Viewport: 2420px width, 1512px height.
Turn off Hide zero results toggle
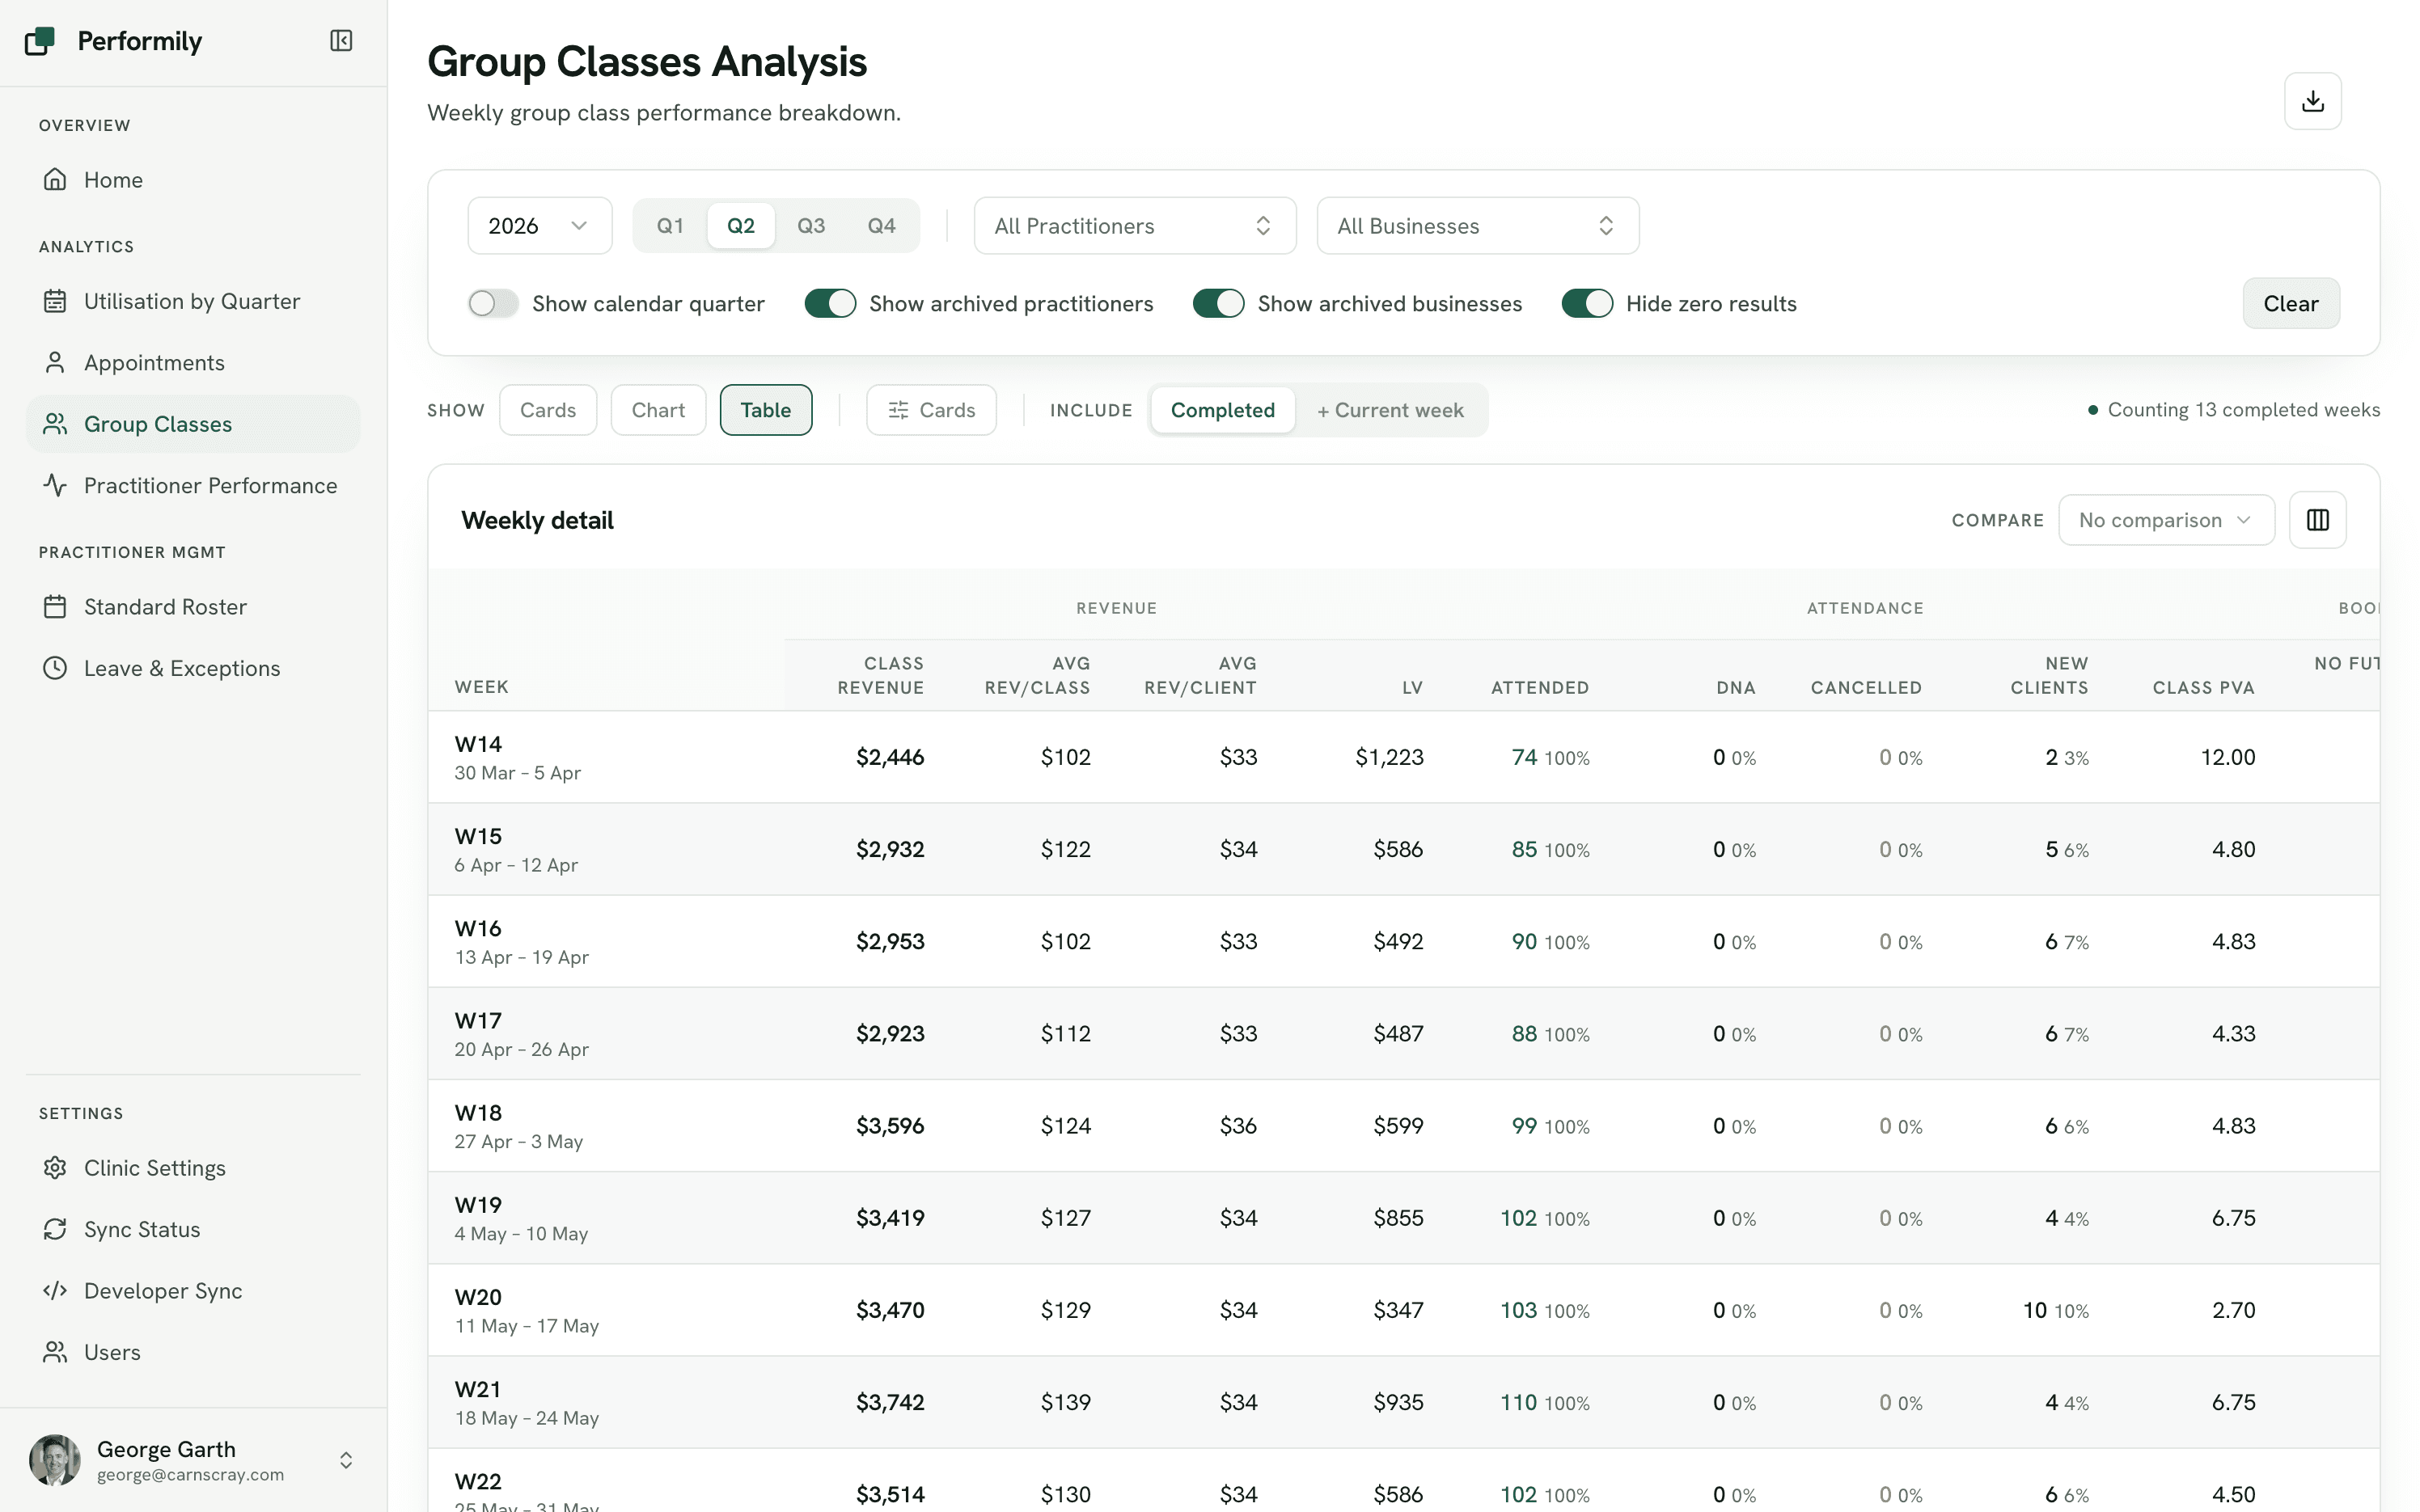pos(1587,303)
